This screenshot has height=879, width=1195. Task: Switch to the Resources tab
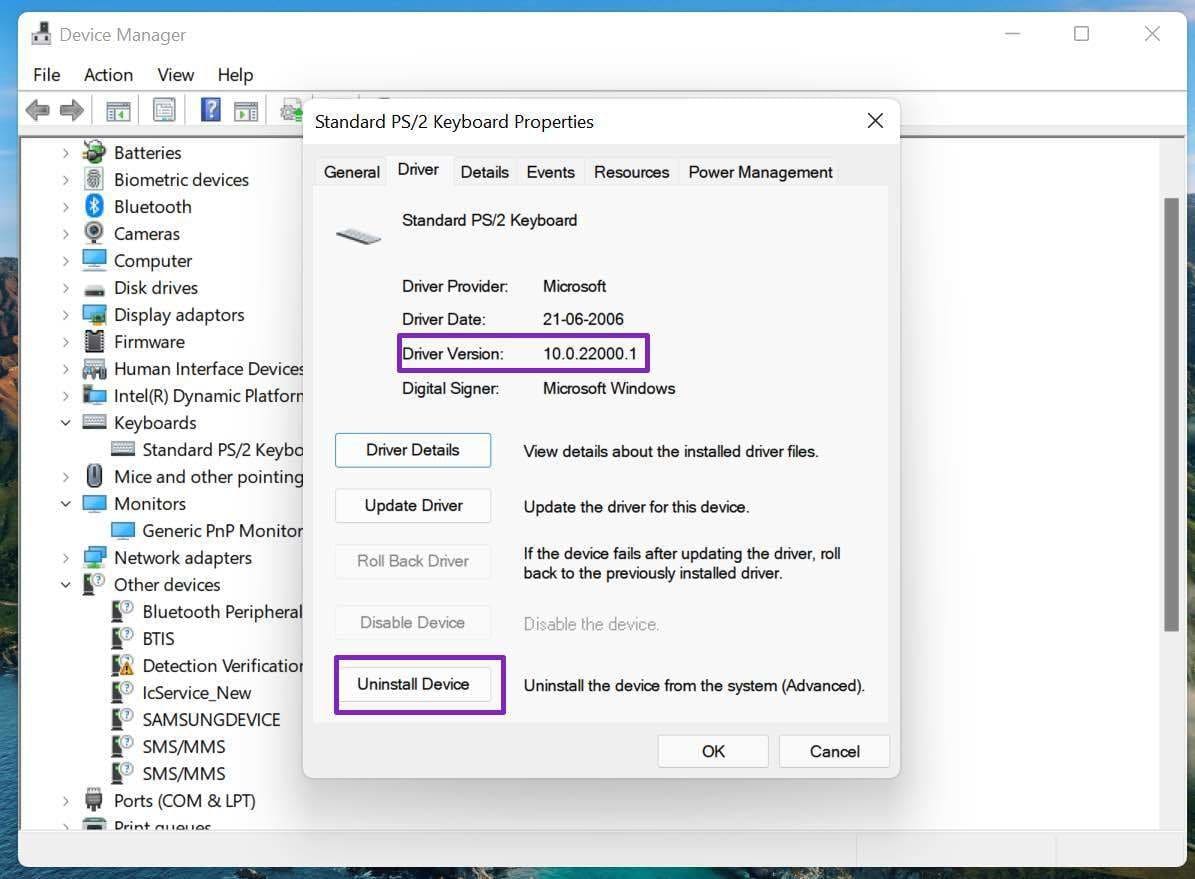[x=631, y=172]
